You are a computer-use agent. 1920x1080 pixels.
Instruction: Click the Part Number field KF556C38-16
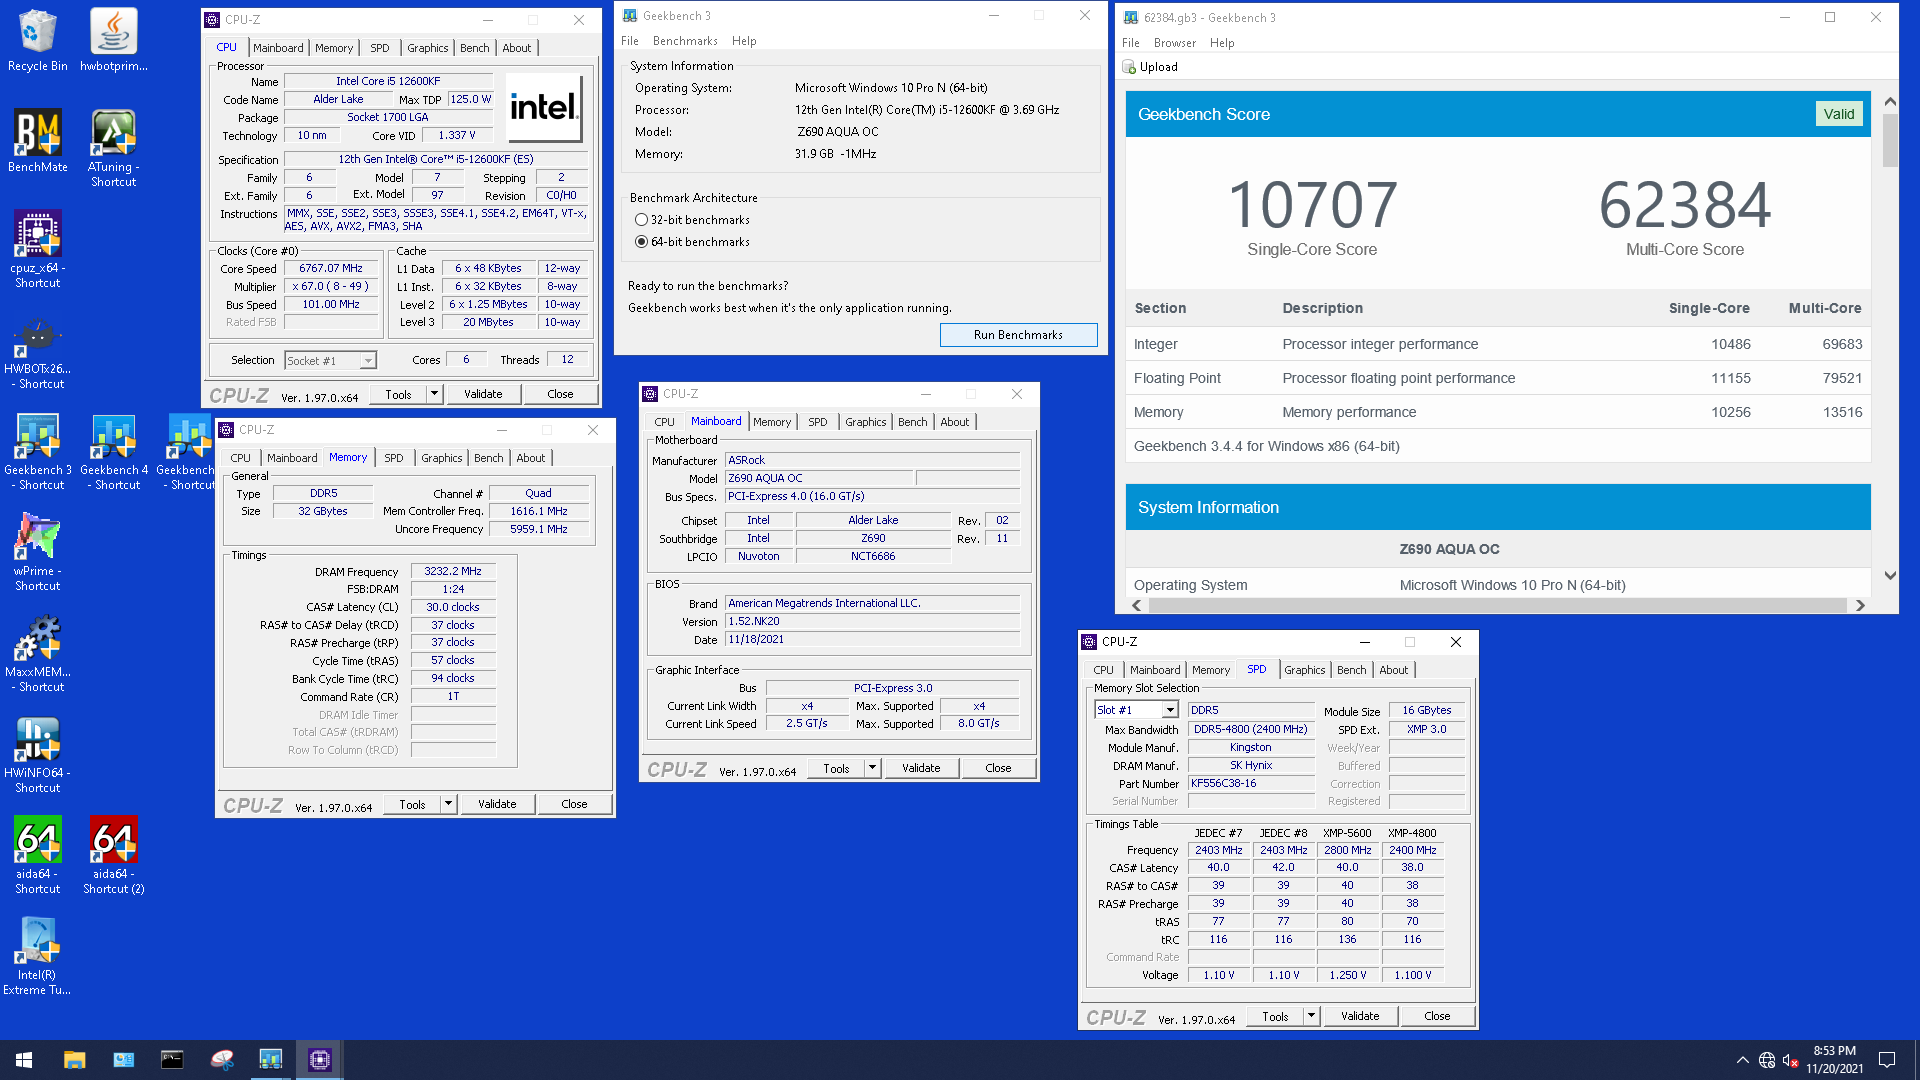(x=1251, y=784)
